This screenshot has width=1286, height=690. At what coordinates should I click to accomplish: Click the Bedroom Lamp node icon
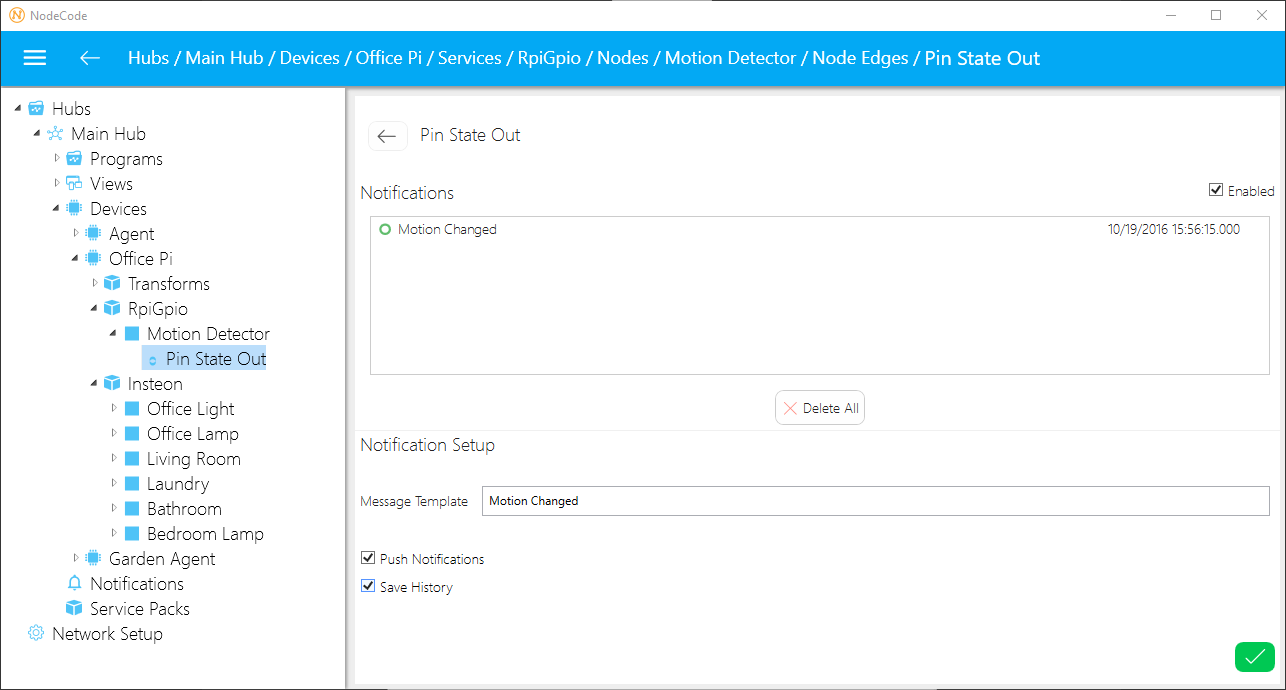tap(131, 534)
